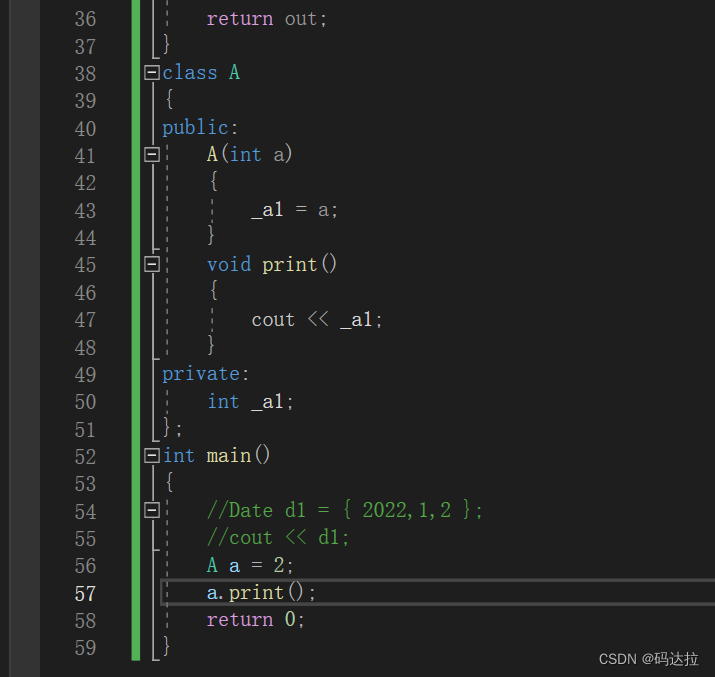Click line number 36
Viewport: 715px width, 677px height.
(85, 19)
